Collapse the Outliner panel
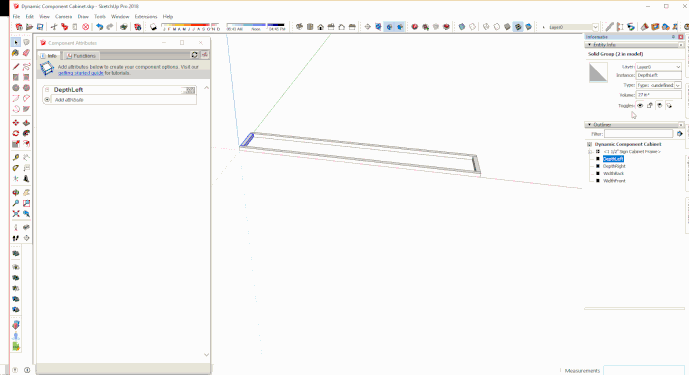689x375 pixels. tap(590, 125)
